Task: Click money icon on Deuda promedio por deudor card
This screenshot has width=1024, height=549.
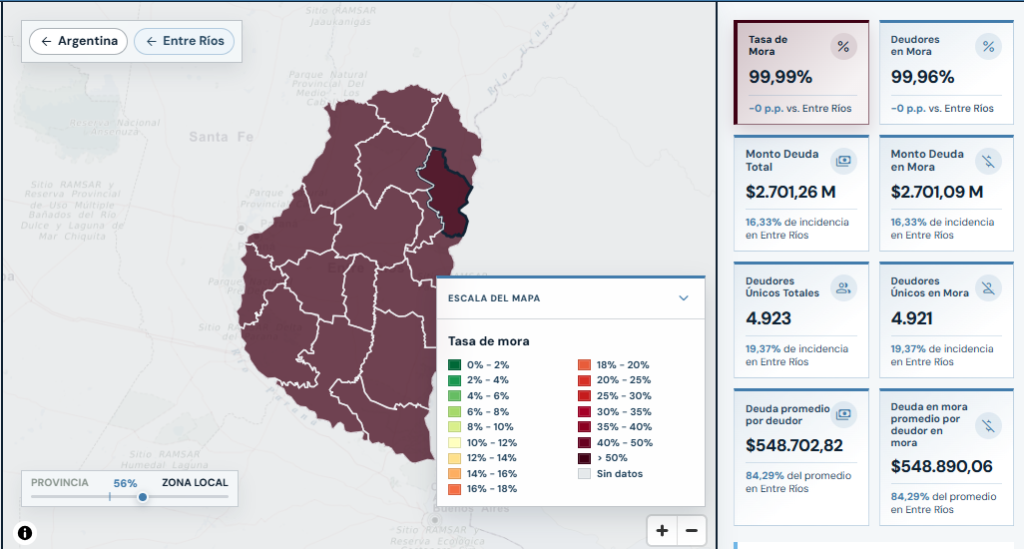Action: (x=843, y=414)
